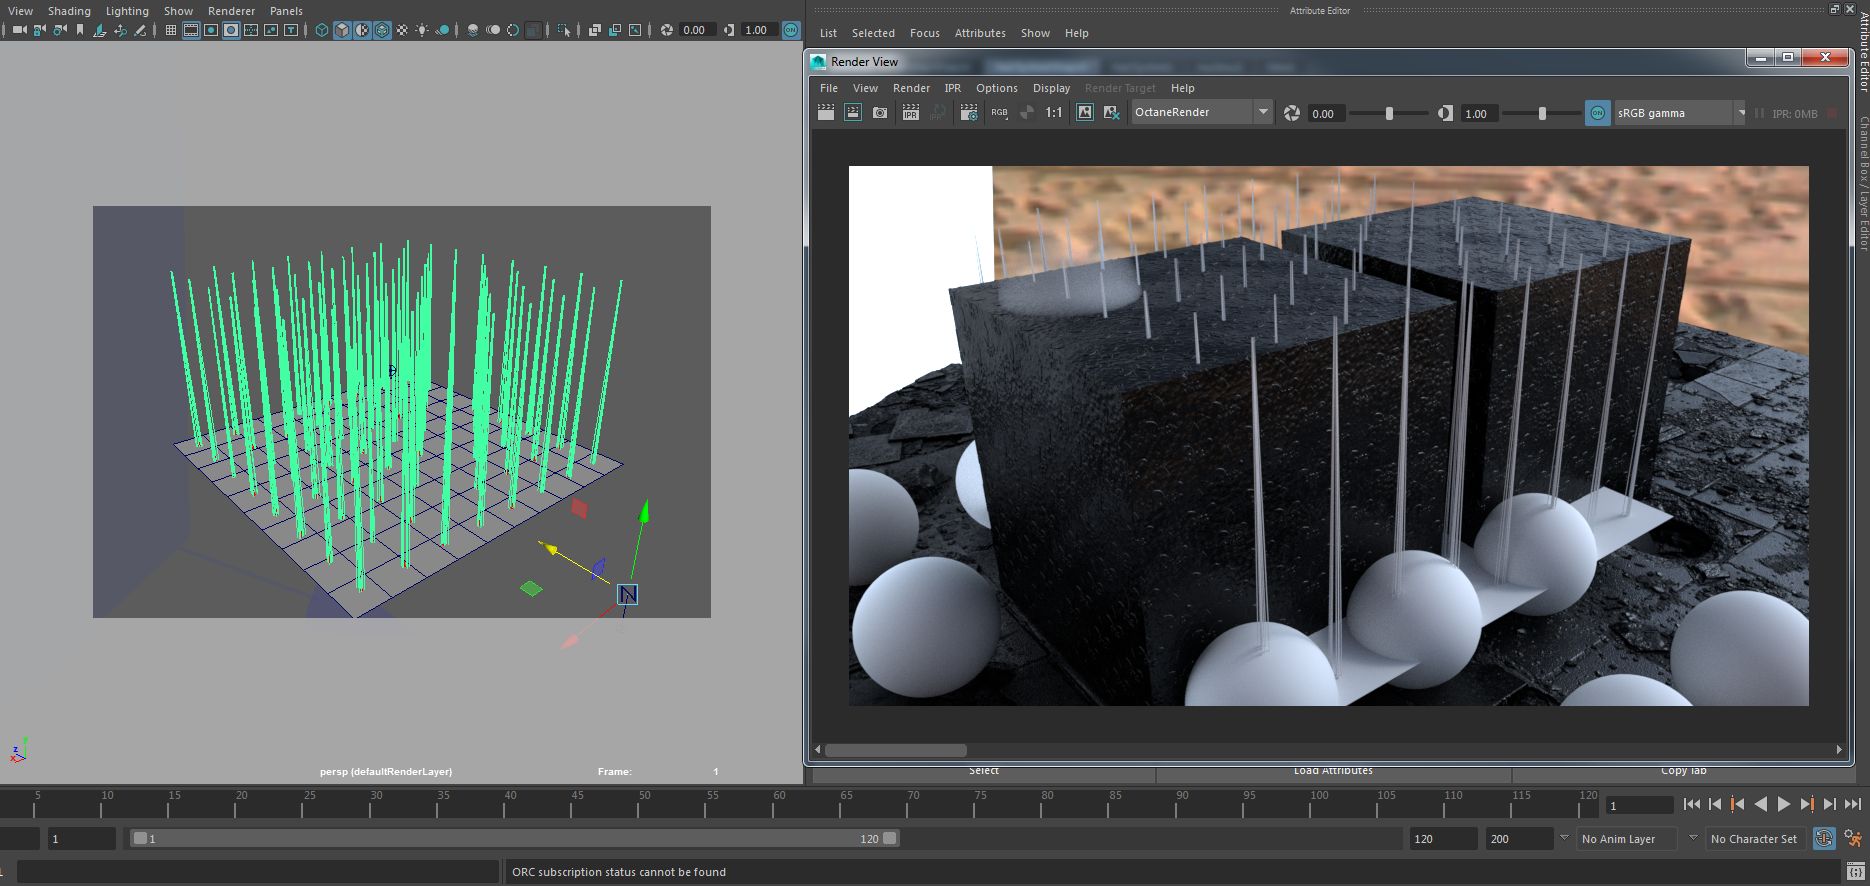The image size is (1870, 886).
Task: Open the OctaneRender renderer dropdown
Action: pyautogui.click(x=1263, y=113)
